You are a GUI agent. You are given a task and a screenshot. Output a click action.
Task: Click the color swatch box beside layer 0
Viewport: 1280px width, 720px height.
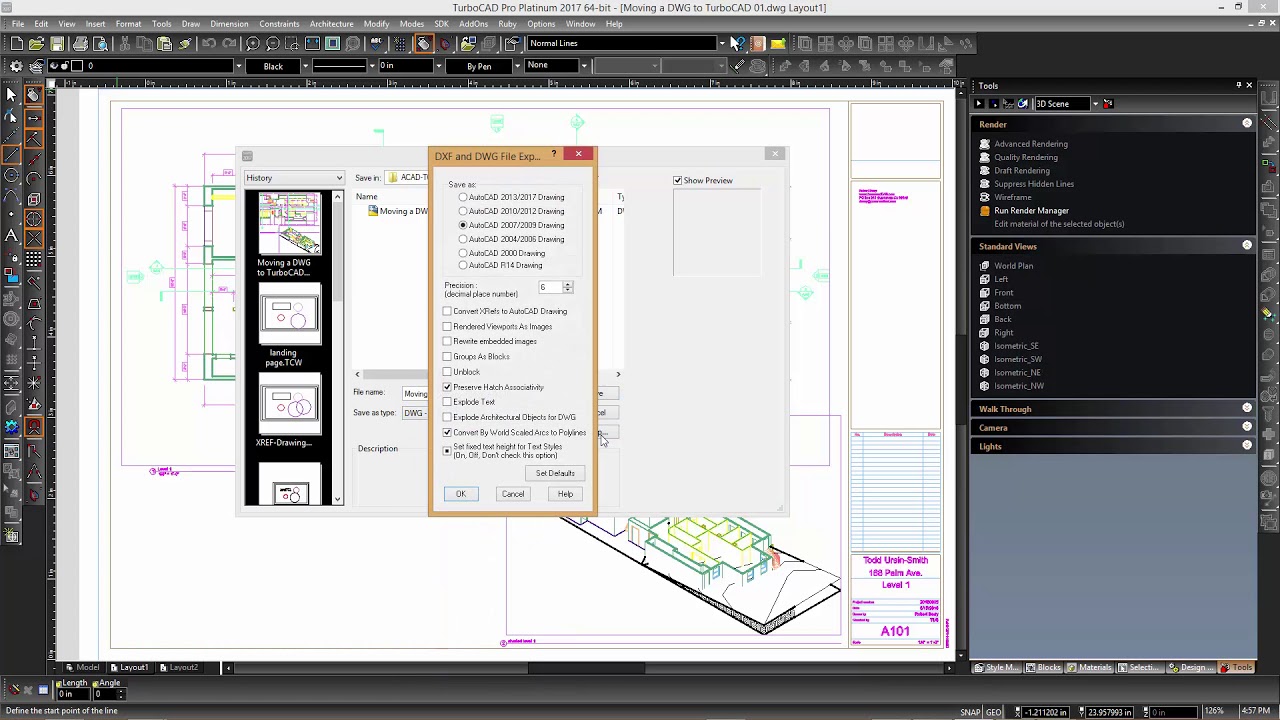coord(79,66)
